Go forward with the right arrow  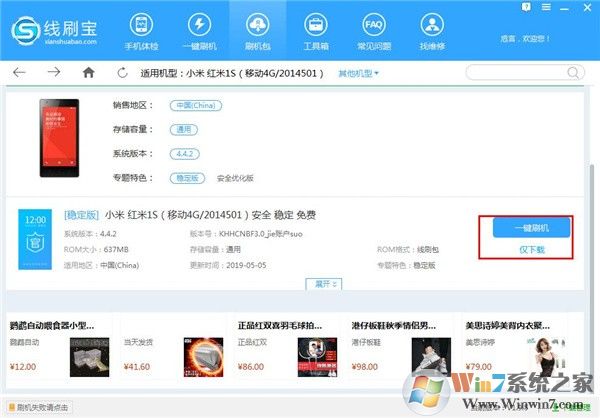pos(54,72)
